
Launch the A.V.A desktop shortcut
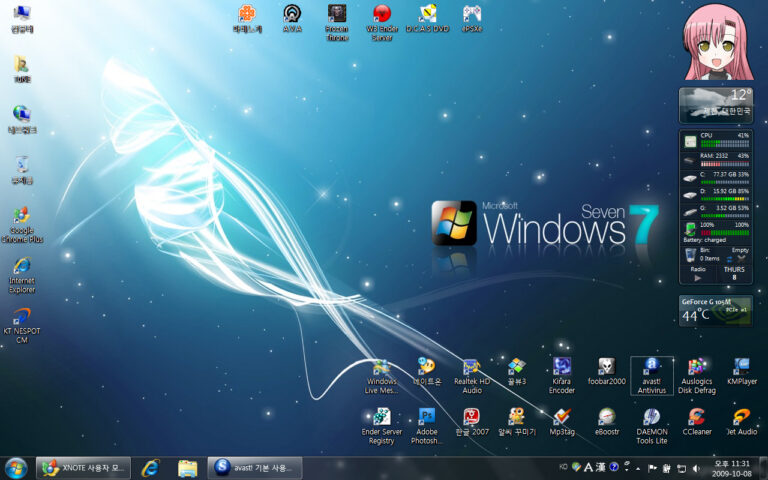(292, 19)
